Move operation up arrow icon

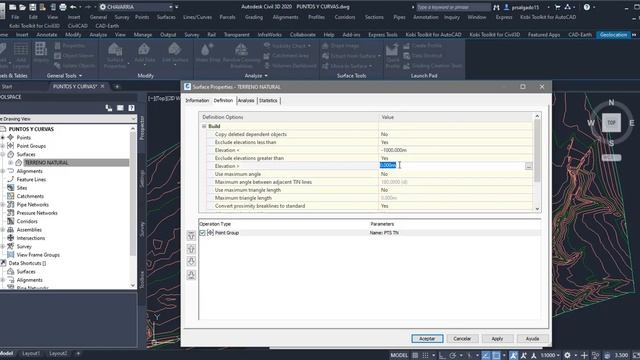191,249
